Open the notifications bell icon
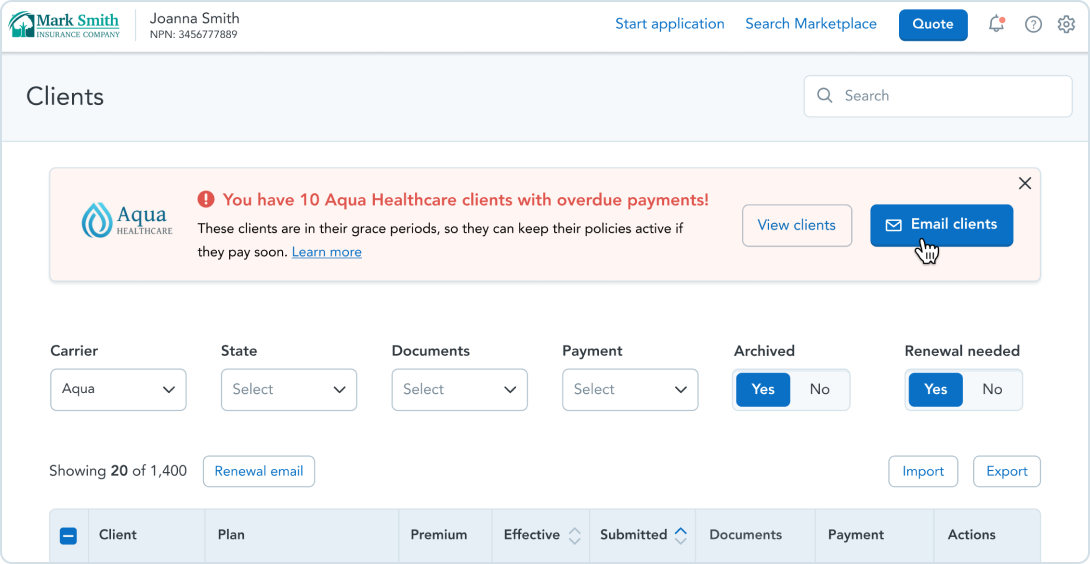 point(996,24)
